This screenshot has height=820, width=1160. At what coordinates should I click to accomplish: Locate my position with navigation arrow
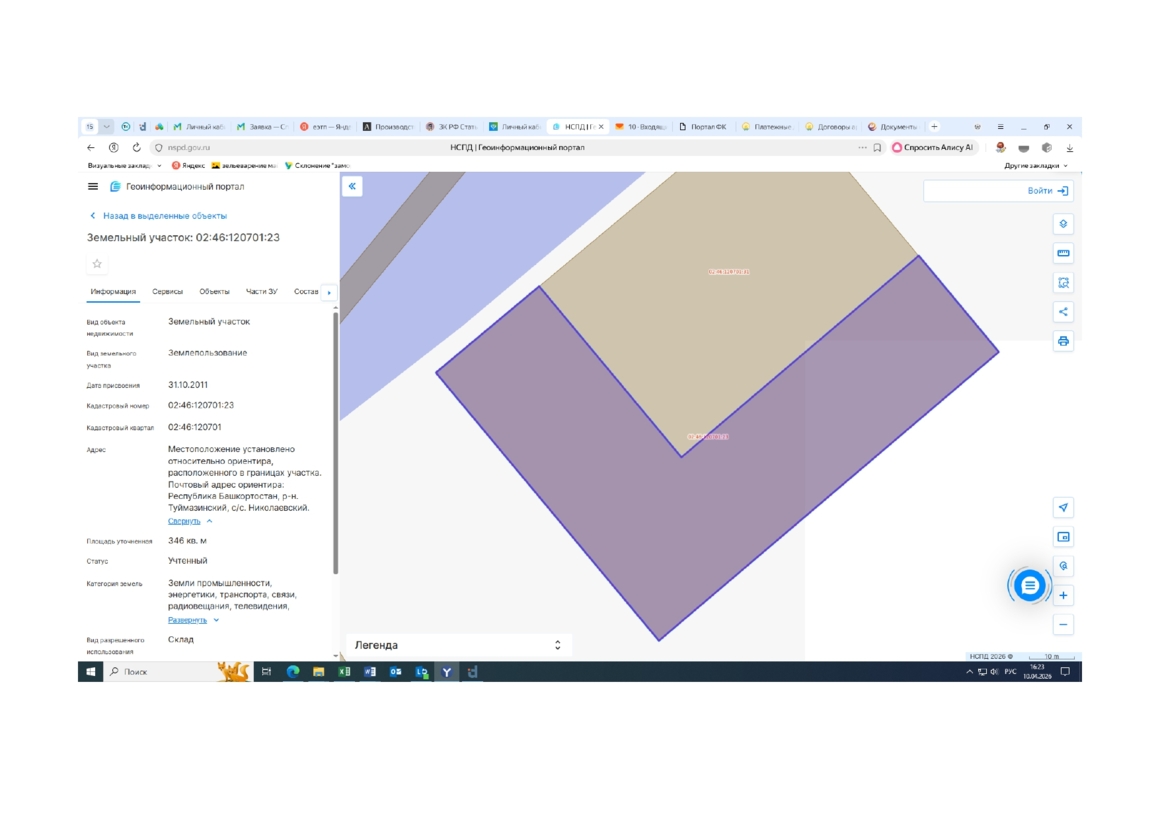point(1063,508)
